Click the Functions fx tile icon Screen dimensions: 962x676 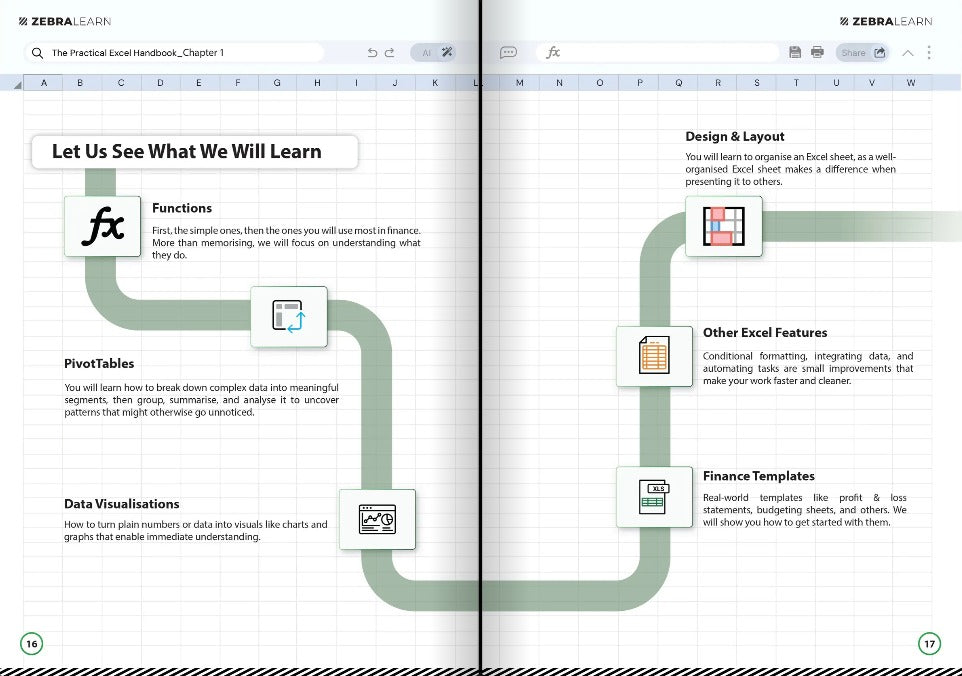(102, 226)
